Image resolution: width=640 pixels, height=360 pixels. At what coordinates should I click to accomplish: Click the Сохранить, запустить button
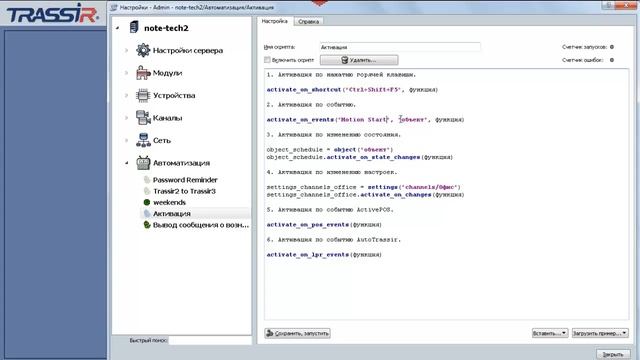[x=298, y=333]
